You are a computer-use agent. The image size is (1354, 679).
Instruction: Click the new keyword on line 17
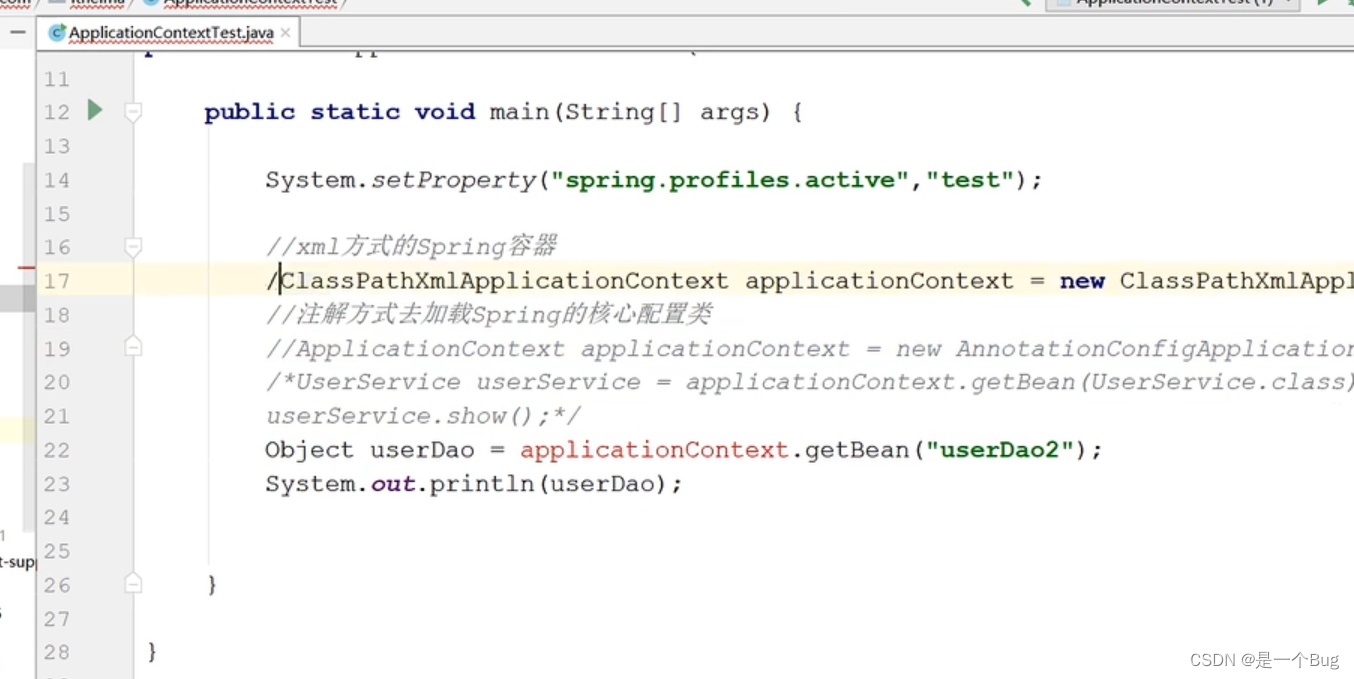1082,282
